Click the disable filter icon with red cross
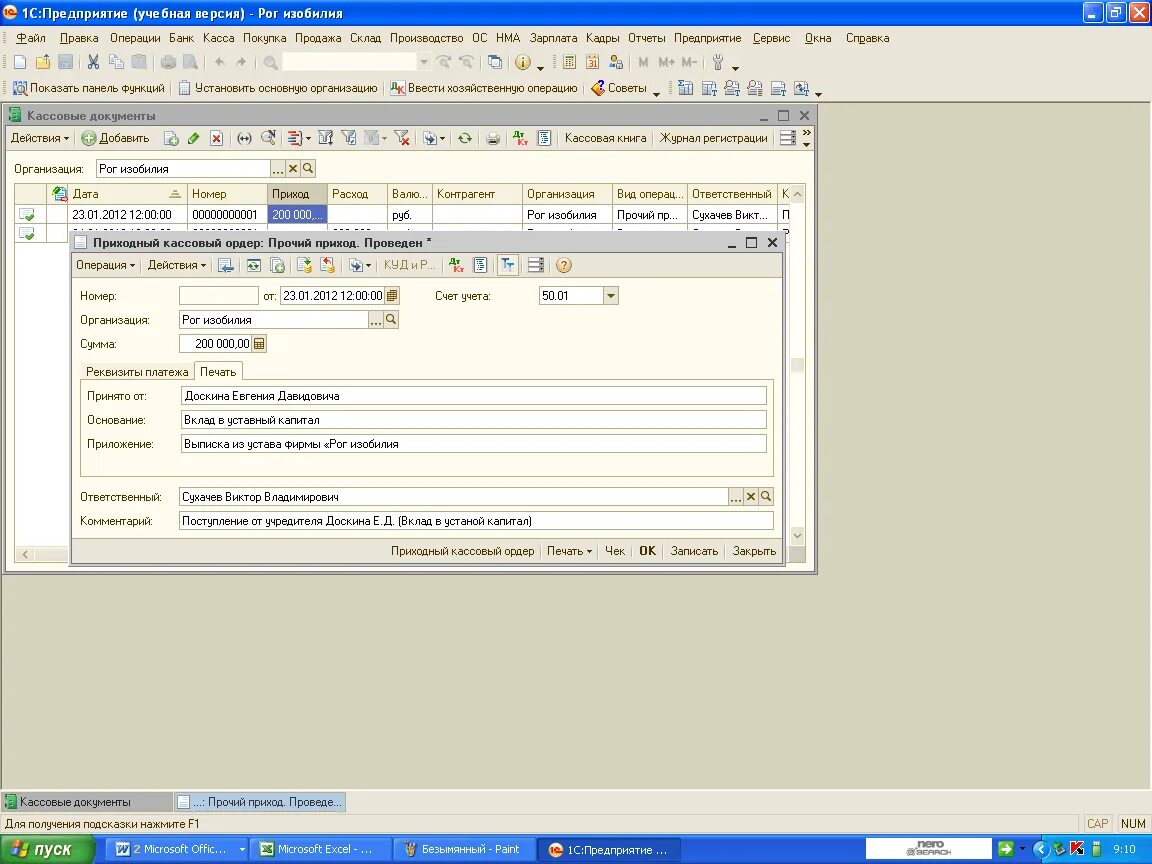Image resolution: width=1152 pixels, height=864 pixels. tap(402, 138)
